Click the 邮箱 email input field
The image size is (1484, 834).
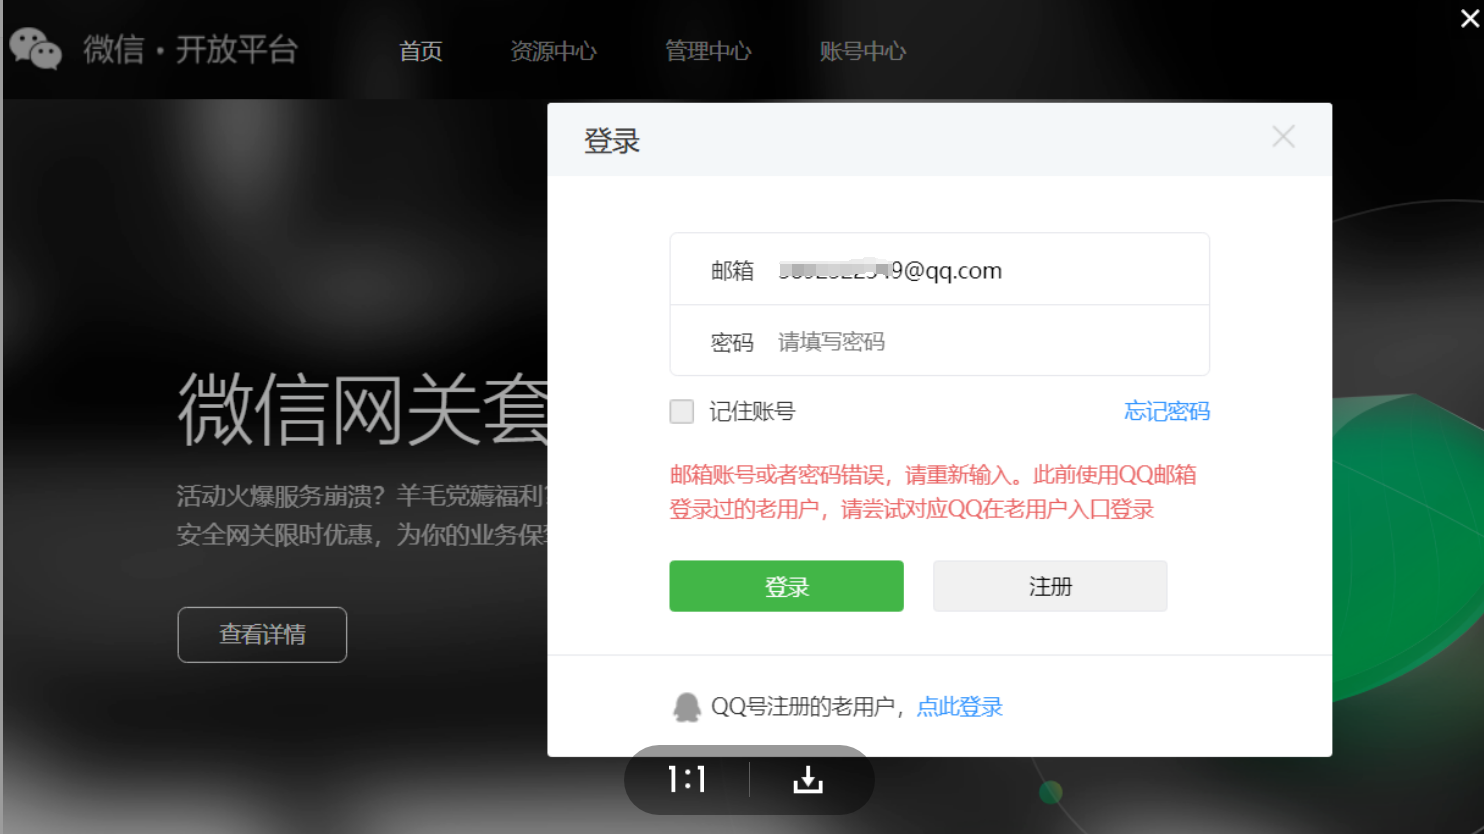pyautogui.click(x=940, y=270)
